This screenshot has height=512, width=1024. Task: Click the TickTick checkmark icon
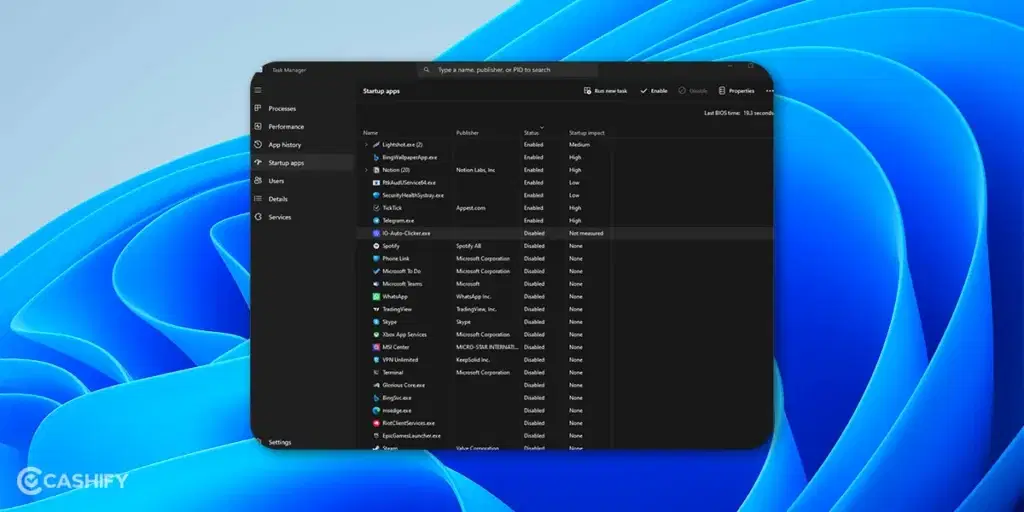376,208
